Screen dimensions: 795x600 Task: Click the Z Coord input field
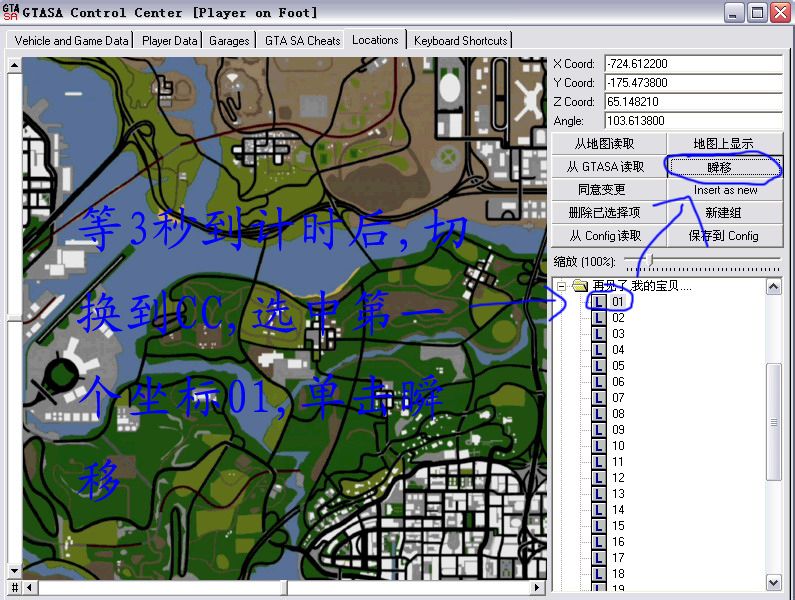694,102
